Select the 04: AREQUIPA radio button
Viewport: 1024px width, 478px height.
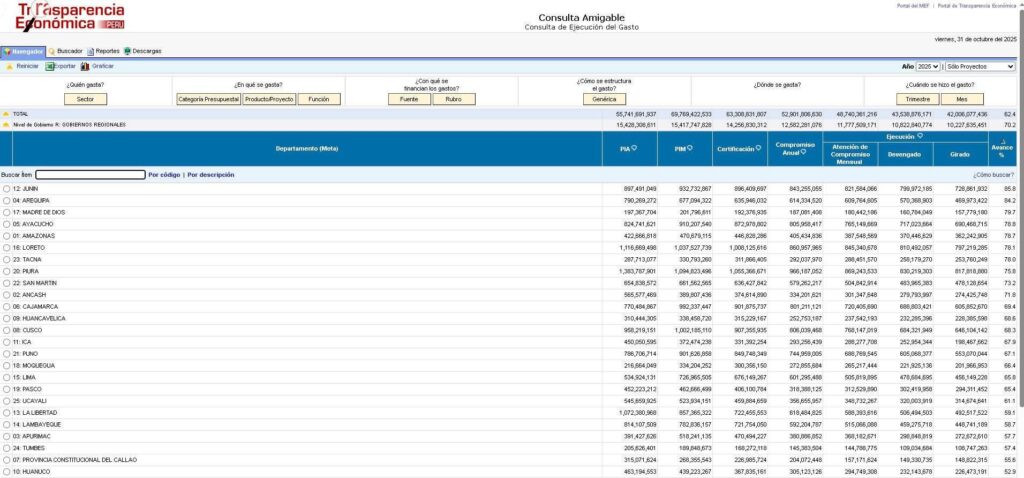(7, 200)
